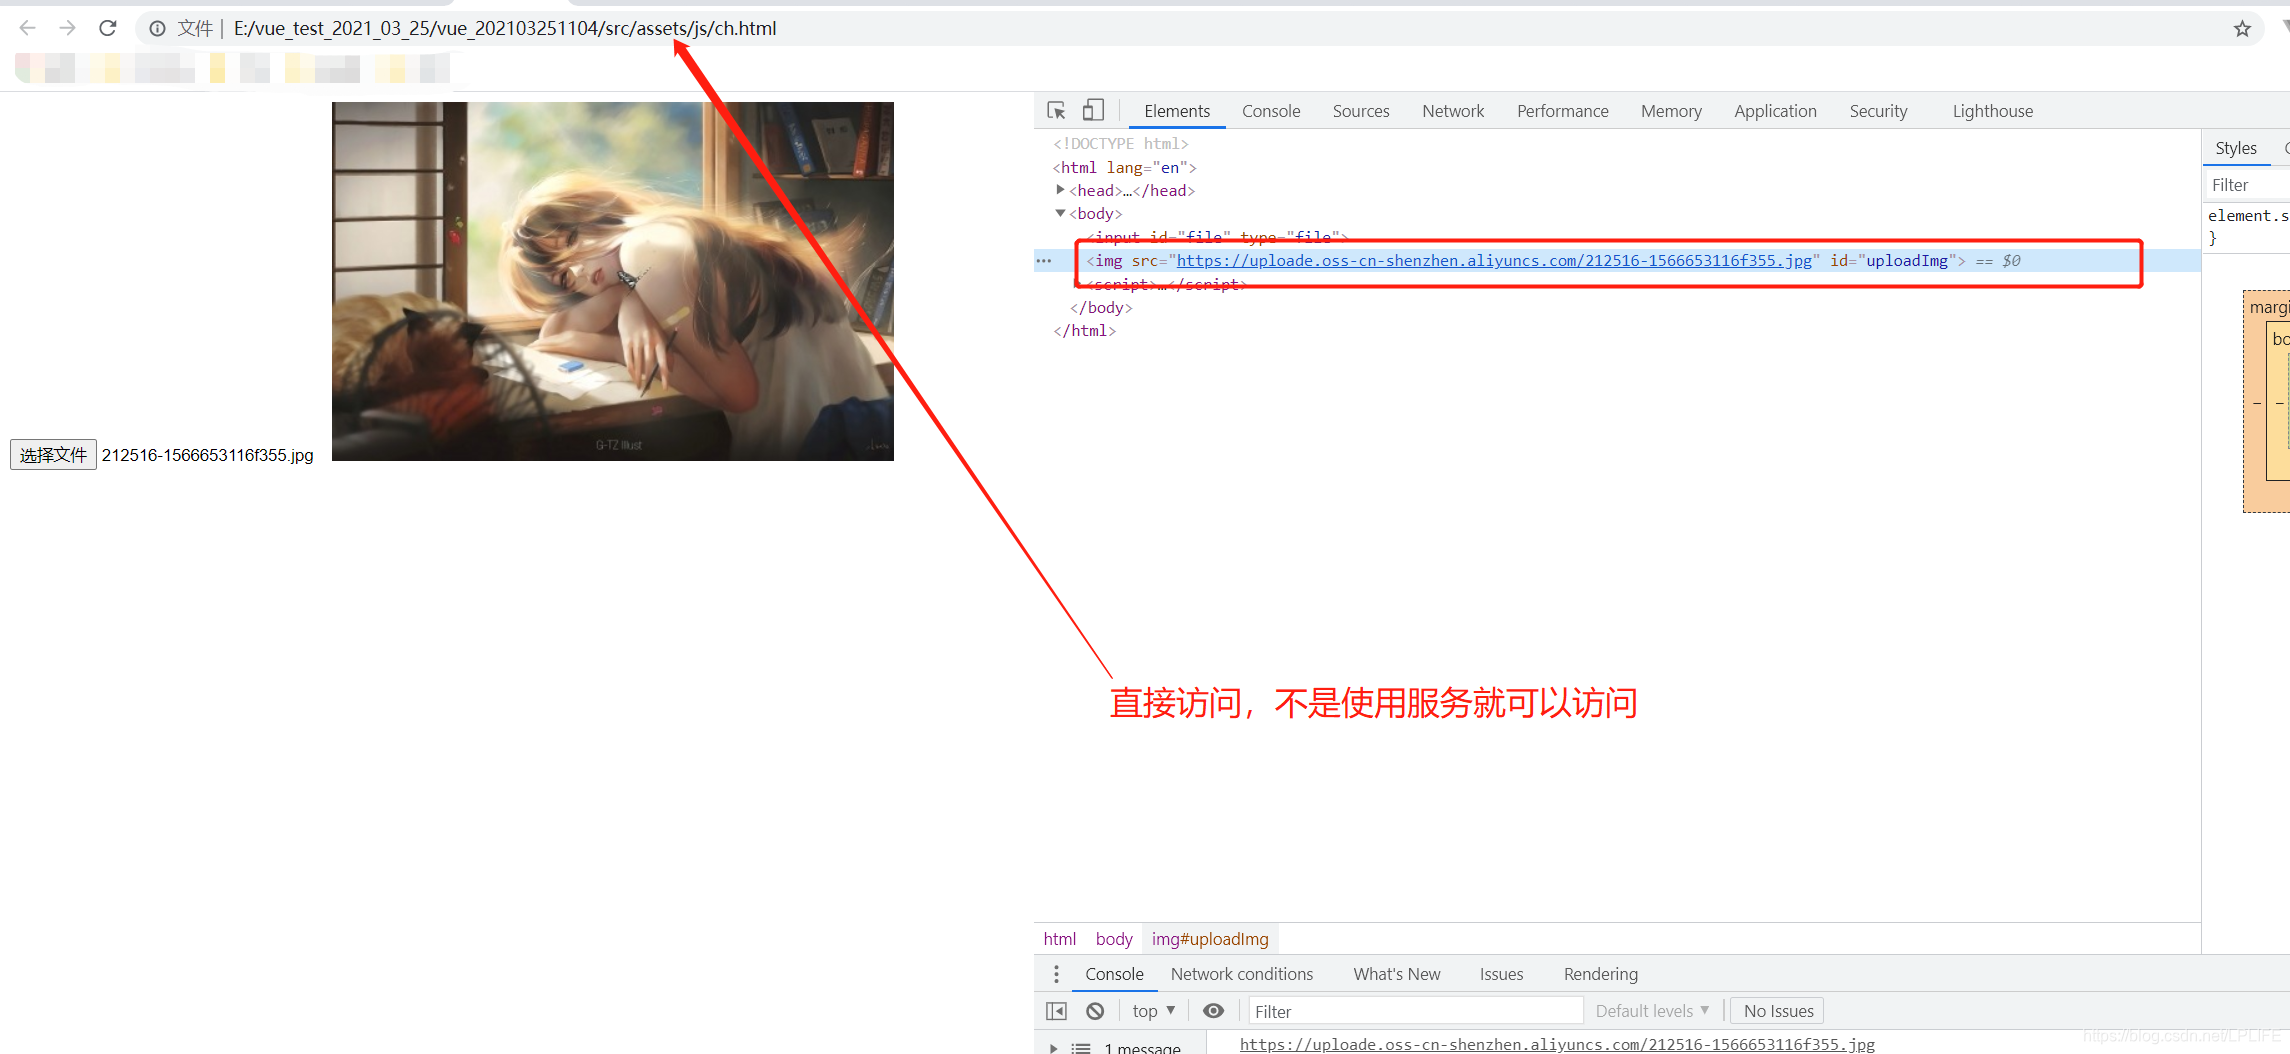Switch to the Elements tab
Image resolution: width=2290 pixels, height=1054 pixels.
click(1177, 111)
